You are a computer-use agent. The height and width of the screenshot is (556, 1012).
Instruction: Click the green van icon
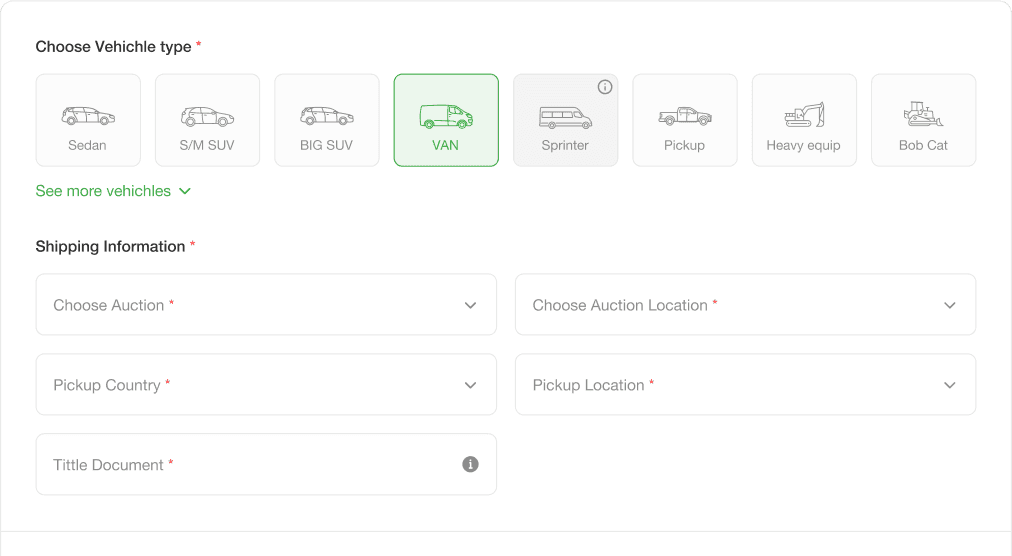pyautogui.click(x=446, y=116)
